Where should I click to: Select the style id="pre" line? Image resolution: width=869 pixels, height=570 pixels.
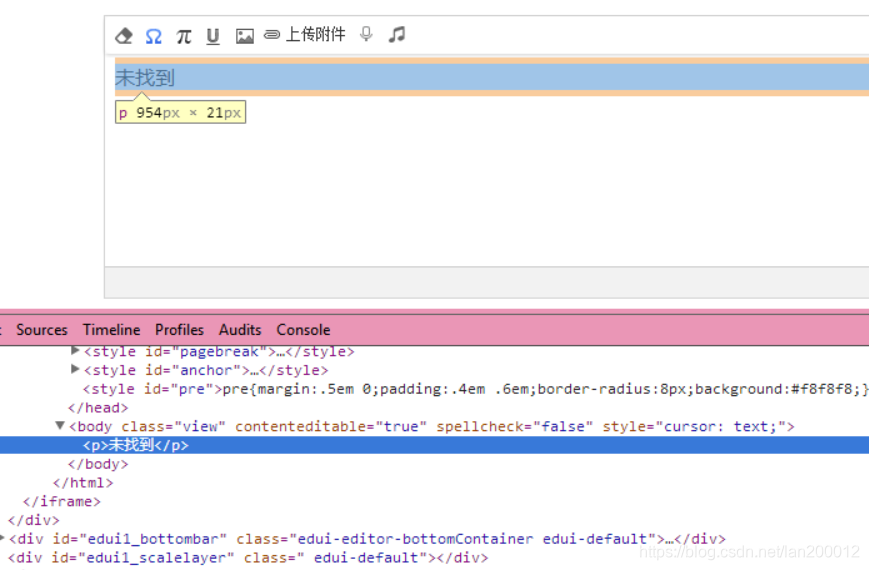476,389
